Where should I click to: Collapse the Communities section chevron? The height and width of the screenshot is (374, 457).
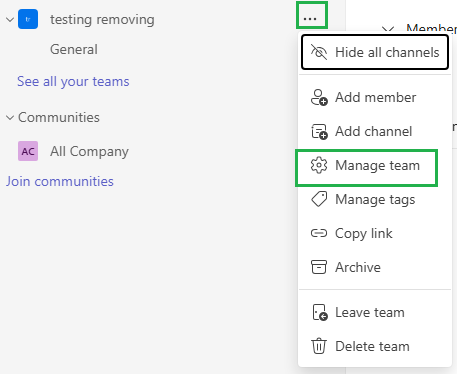[x=10, y=117]
